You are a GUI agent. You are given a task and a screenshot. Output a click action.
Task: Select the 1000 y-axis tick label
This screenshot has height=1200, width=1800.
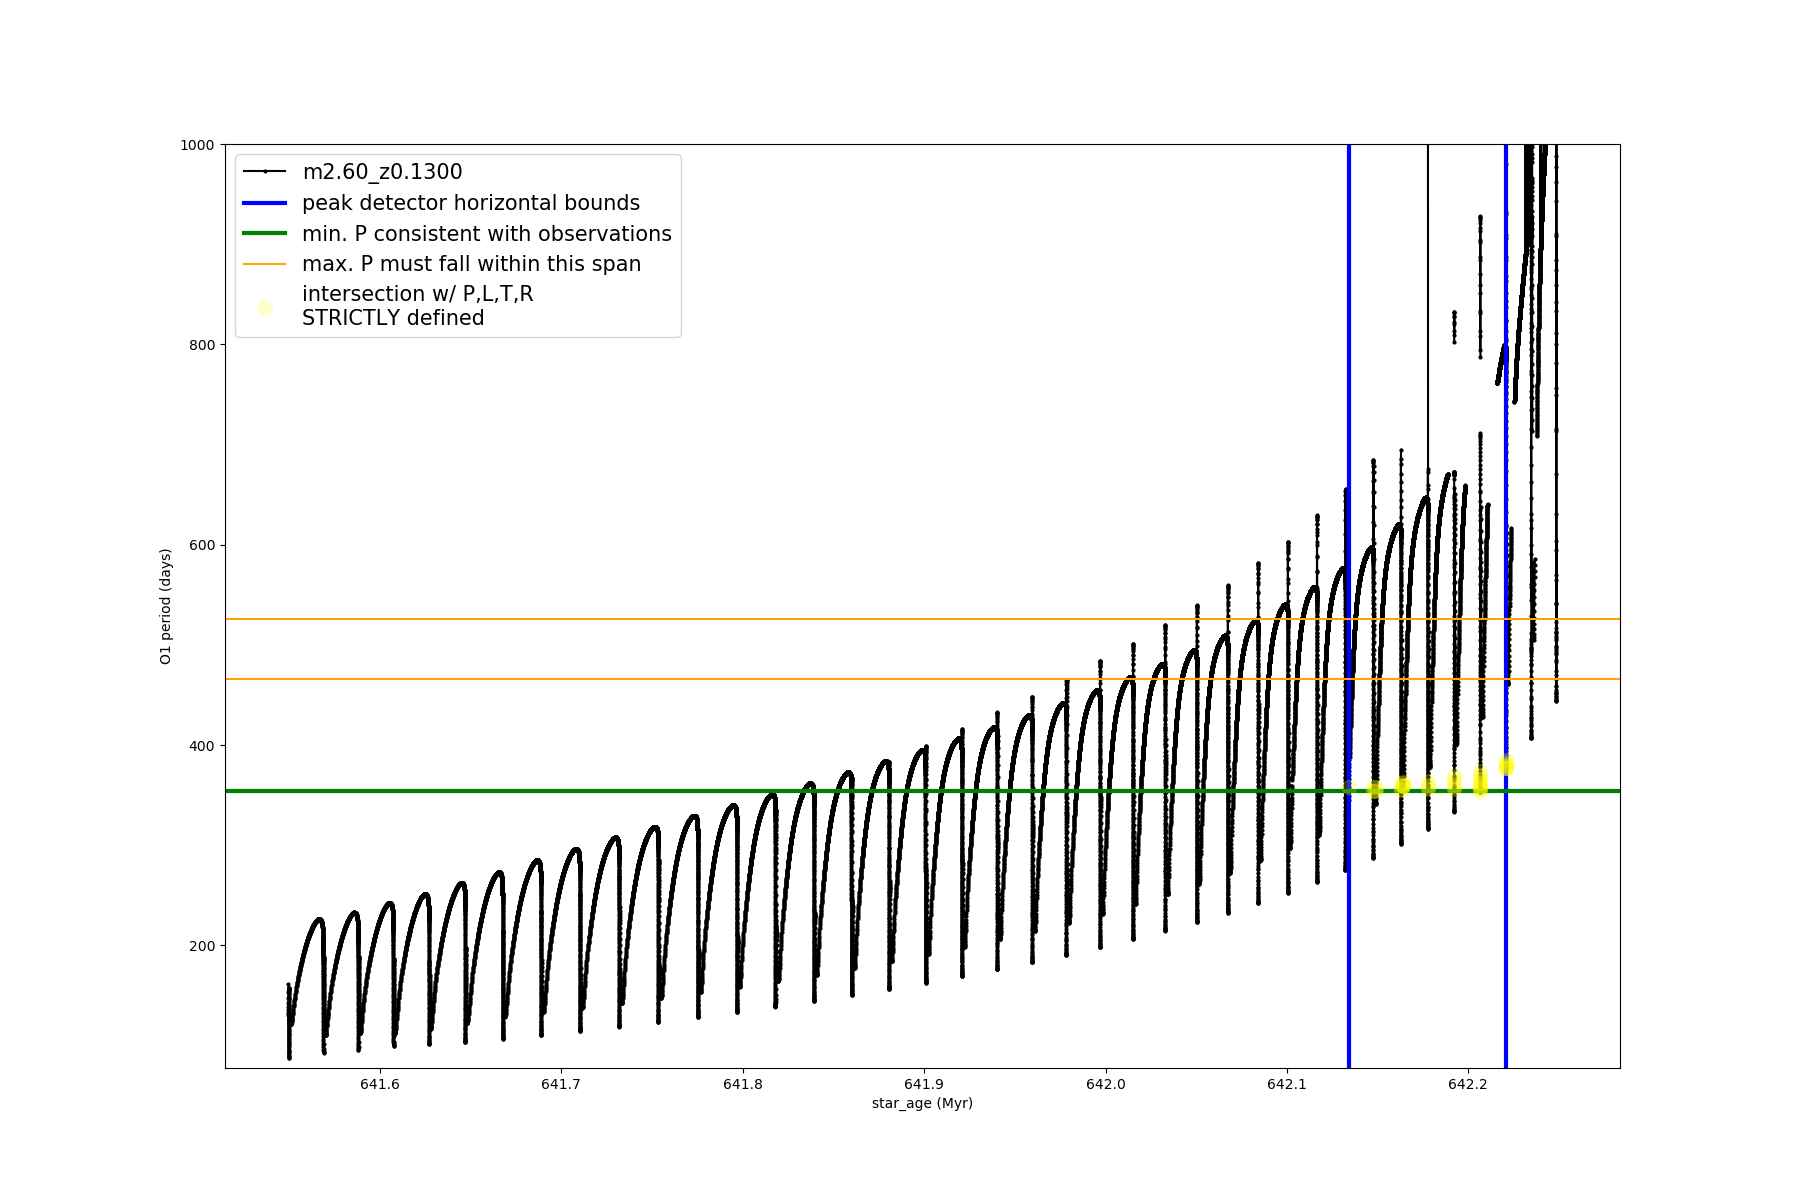197,145
